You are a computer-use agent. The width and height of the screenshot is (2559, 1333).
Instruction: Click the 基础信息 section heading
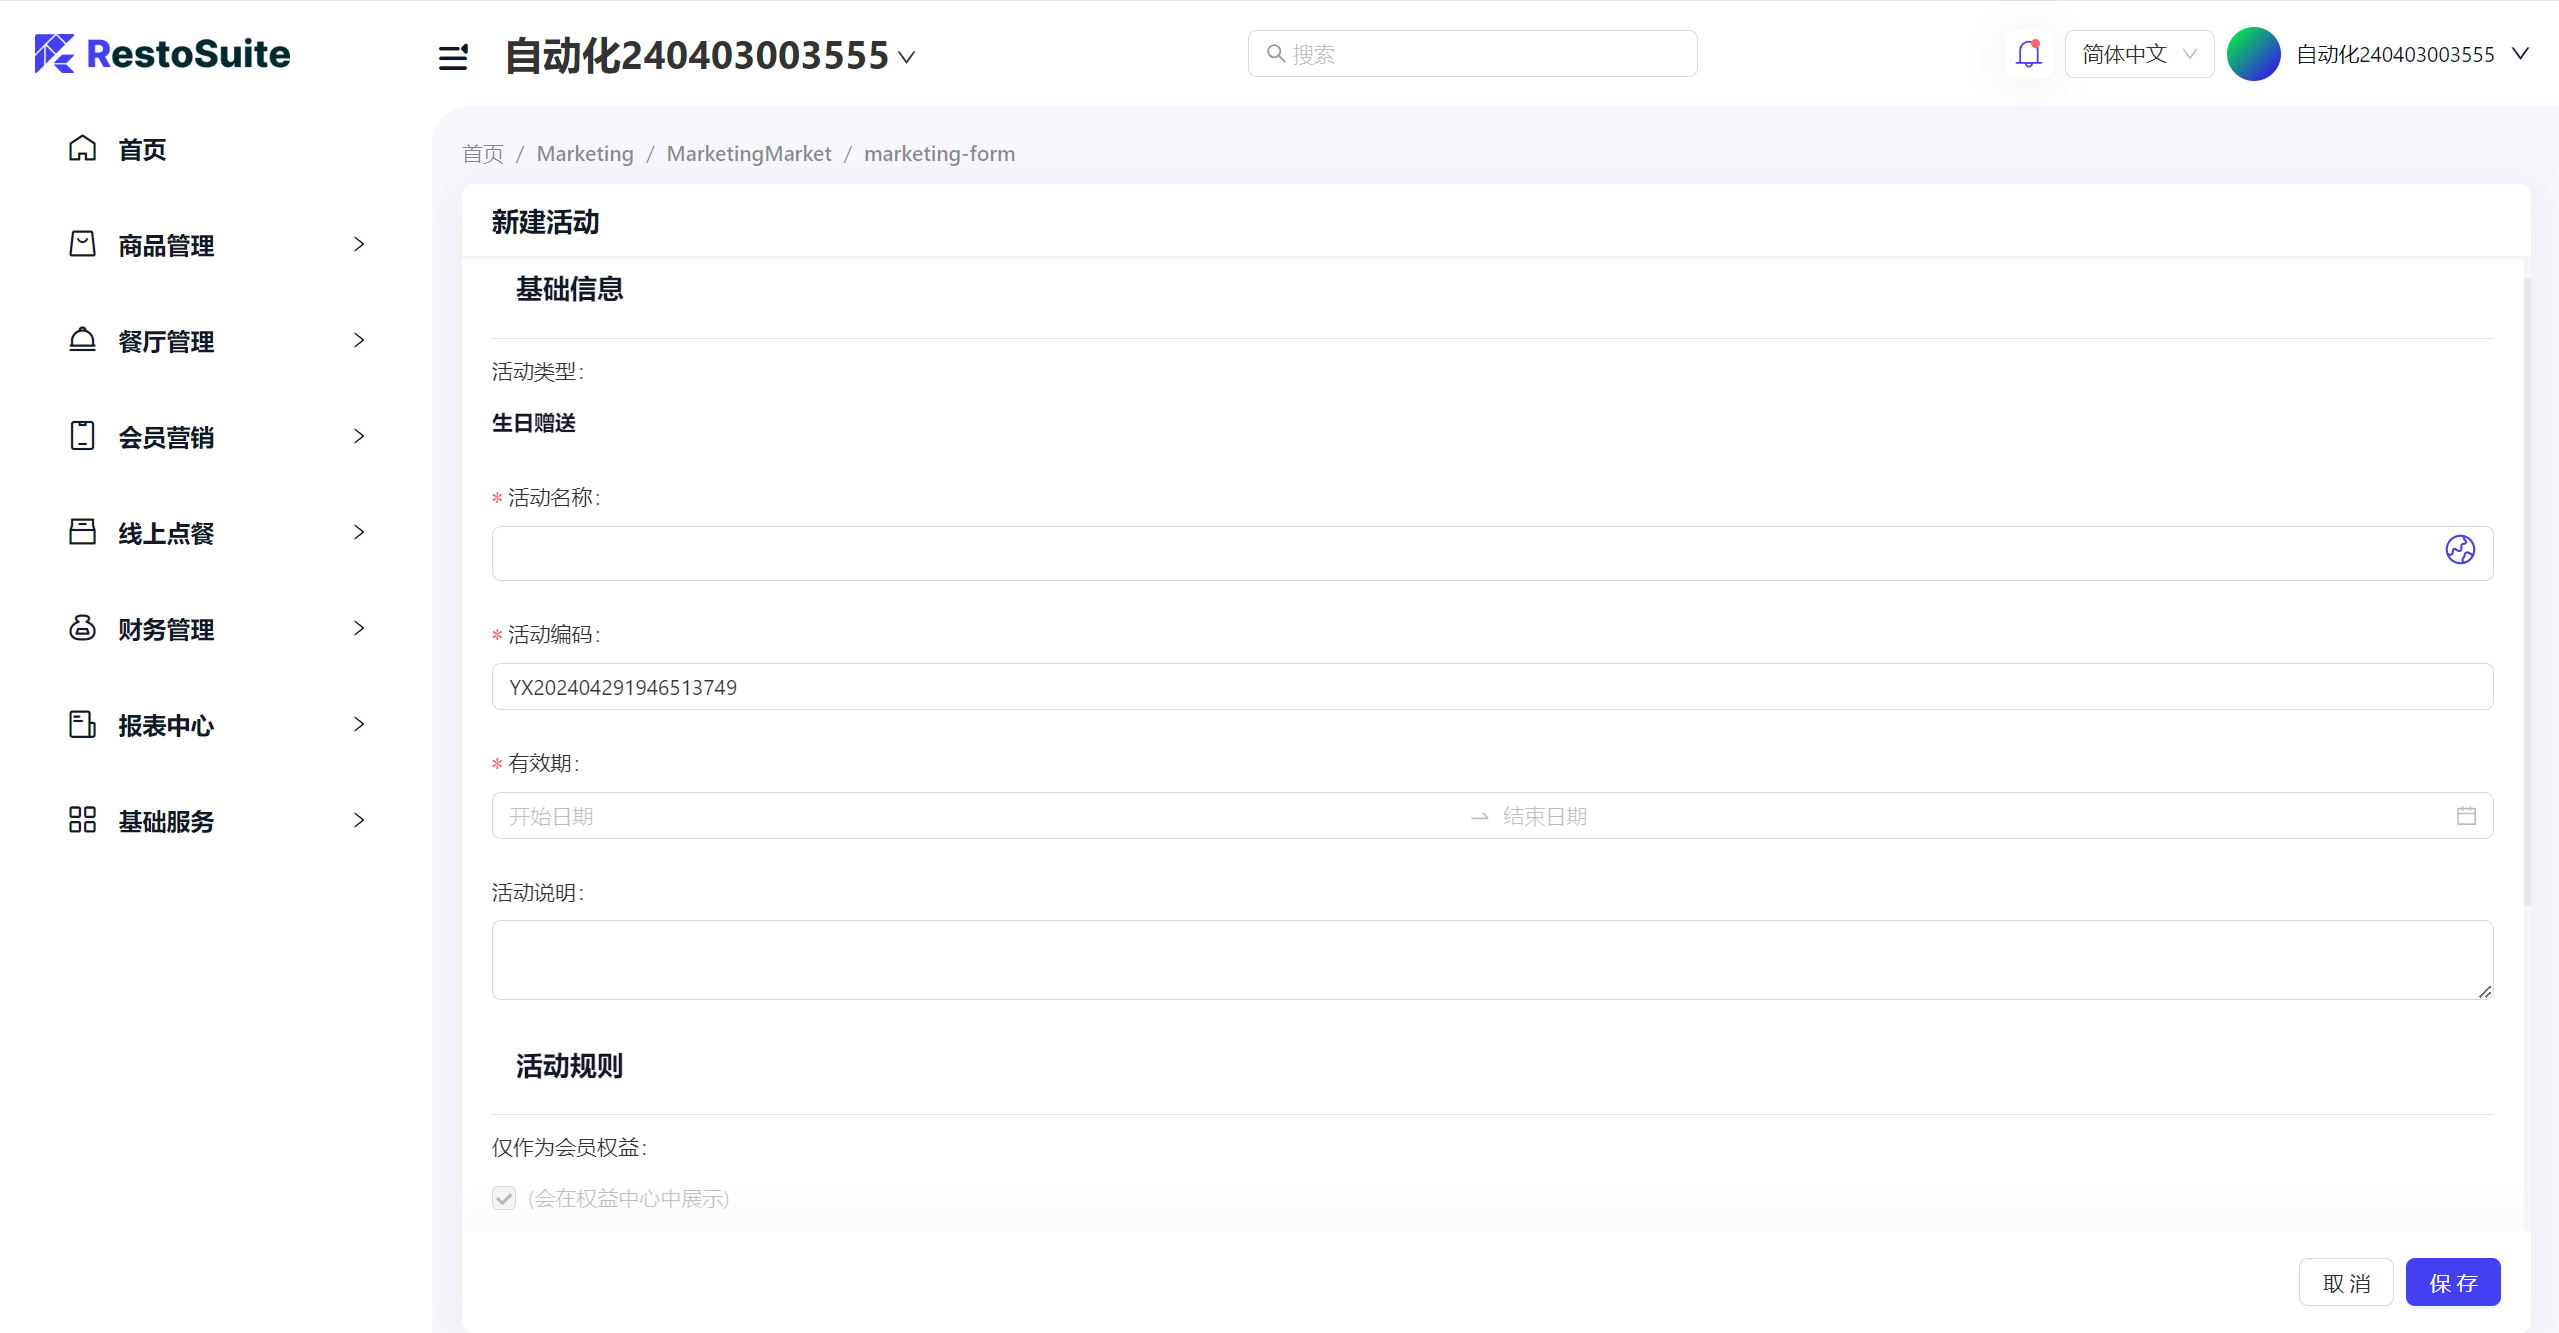[569, 289]
